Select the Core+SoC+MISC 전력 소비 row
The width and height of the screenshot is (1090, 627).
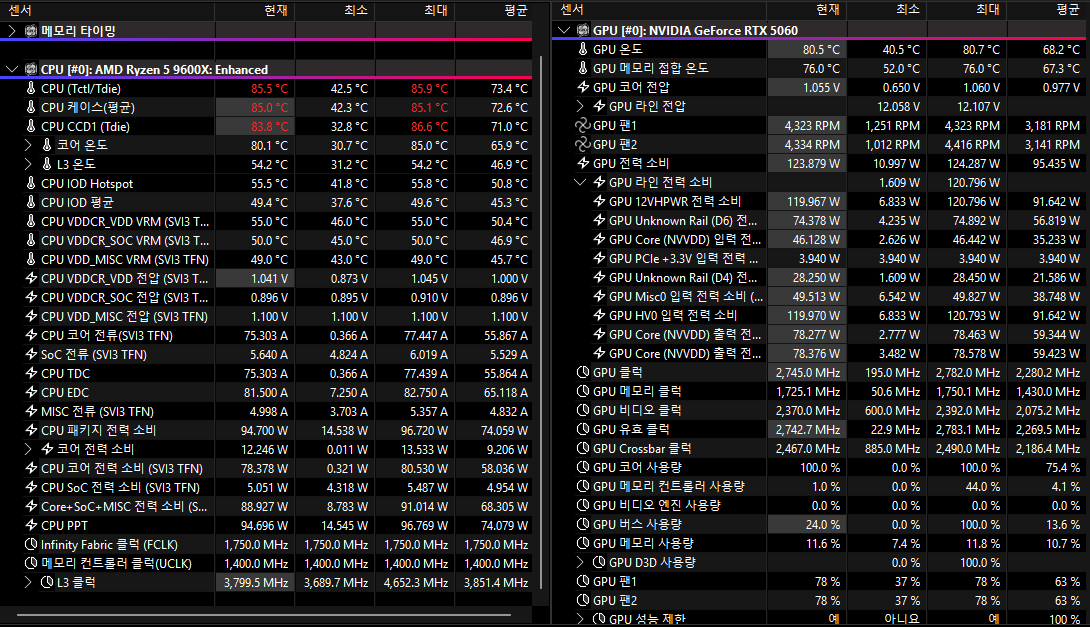[x=266, y=506]
